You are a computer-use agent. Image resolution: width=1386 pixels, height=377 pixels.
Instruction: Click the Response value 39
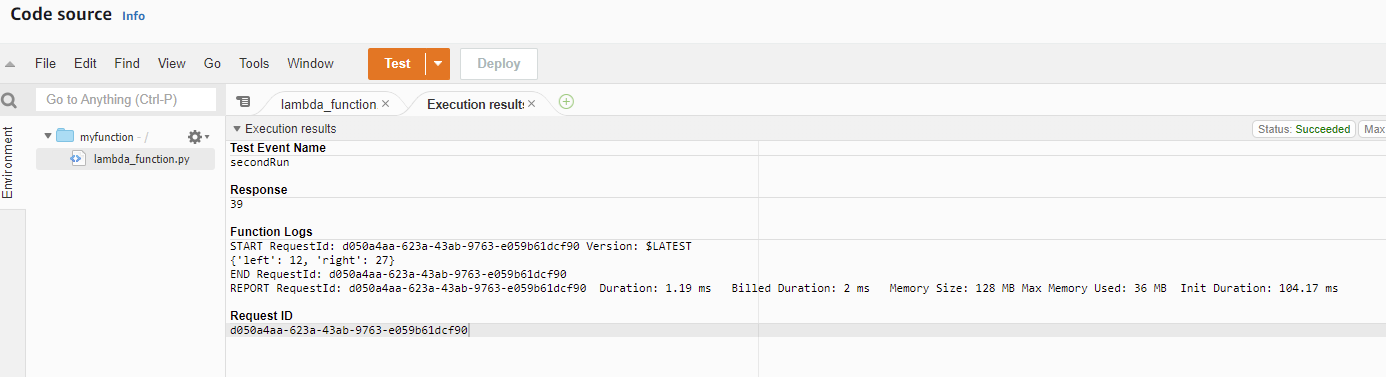point(237,204)
